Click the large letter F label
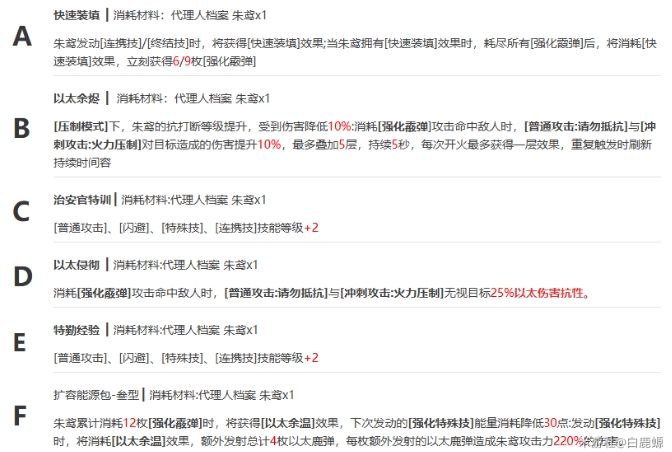 (x=22, y=412)
